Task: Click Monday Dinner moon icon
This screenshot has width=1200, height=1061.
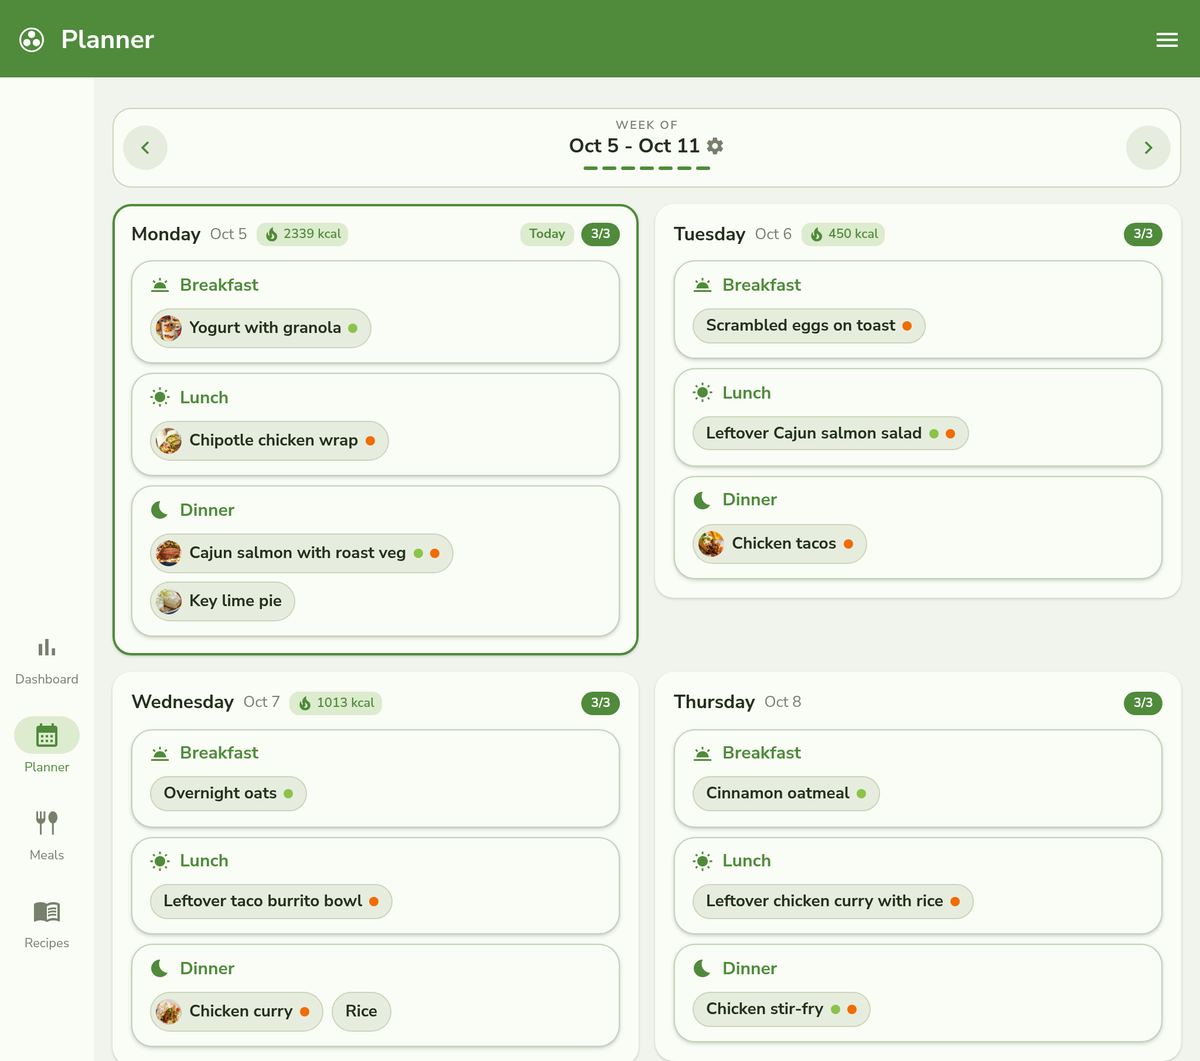Action: pyautogui.click(x=159, y=510)
